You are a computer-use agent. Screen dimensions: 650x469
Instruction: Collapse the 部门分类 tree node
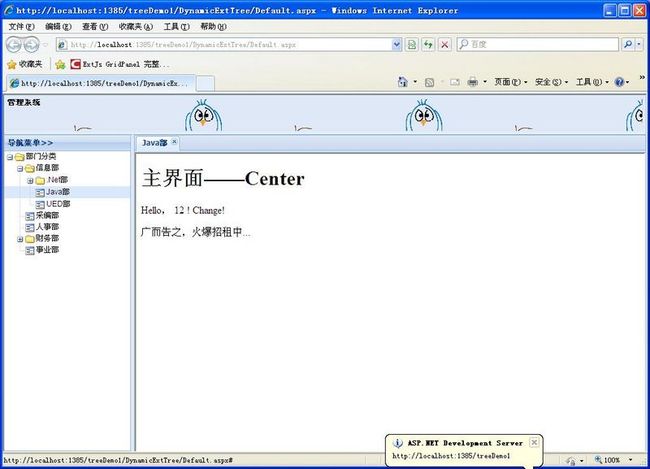click(x=10, y=157)
